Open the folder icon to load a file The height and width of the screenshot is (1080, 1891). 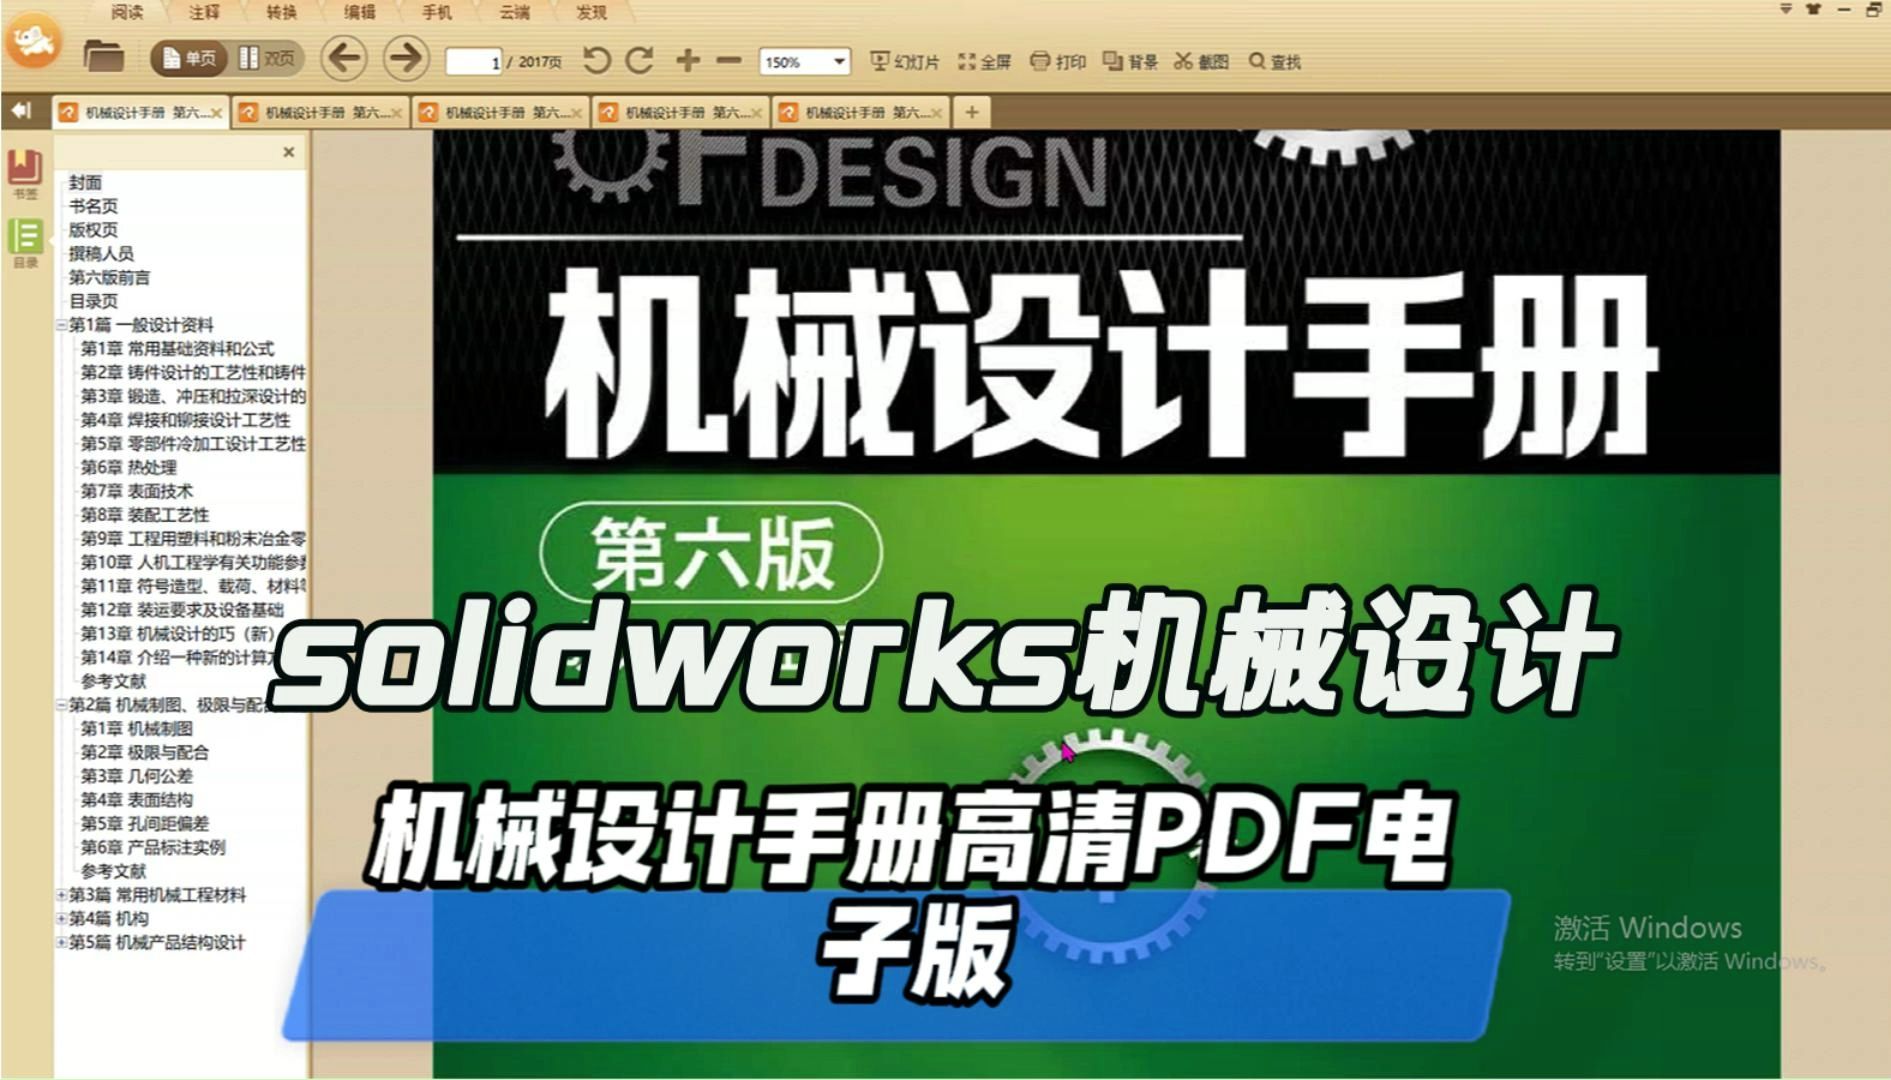click(x=102, y=57)
